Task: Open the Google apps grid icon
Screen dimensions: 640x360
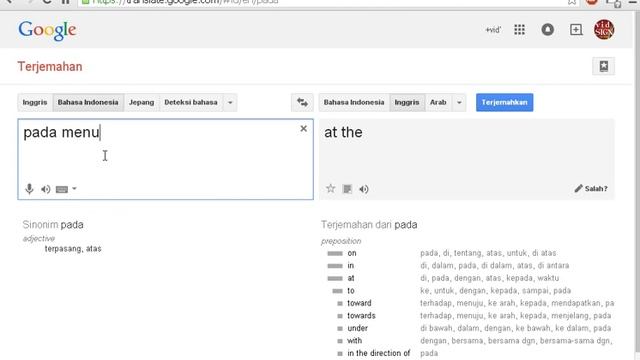Action: pyautogui.click(x=519, y=30)
